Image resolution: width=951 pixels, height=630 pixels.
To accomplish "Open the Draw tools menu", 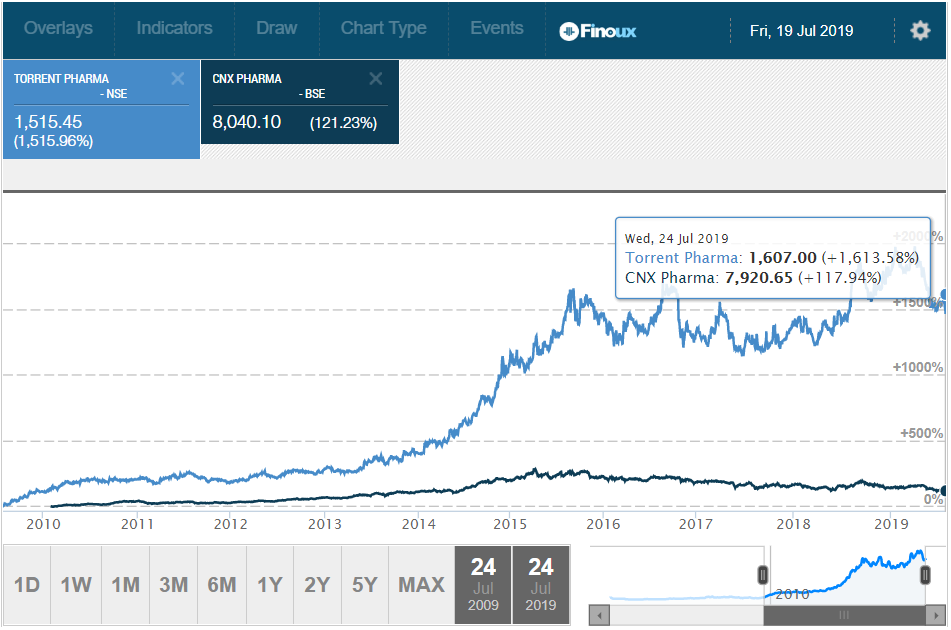I will point(276,28).
